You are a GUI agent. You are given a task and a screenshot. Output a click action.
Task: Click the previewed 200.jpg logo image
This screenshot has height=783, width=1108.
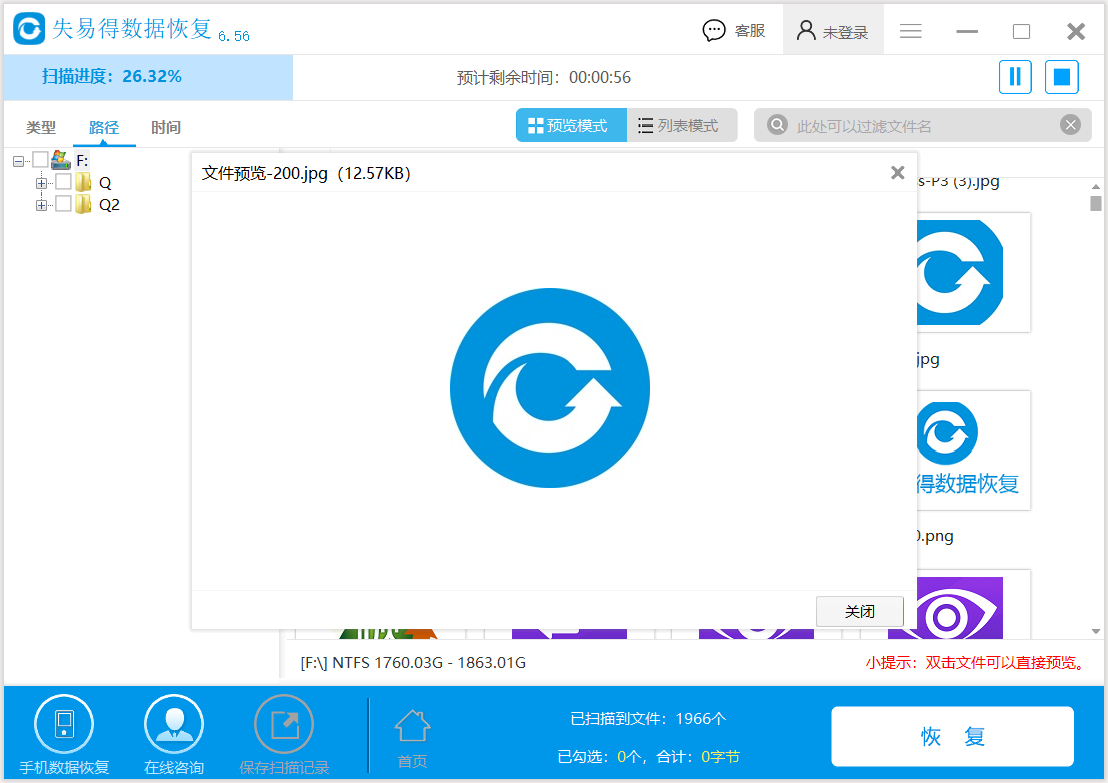[550, 388]
